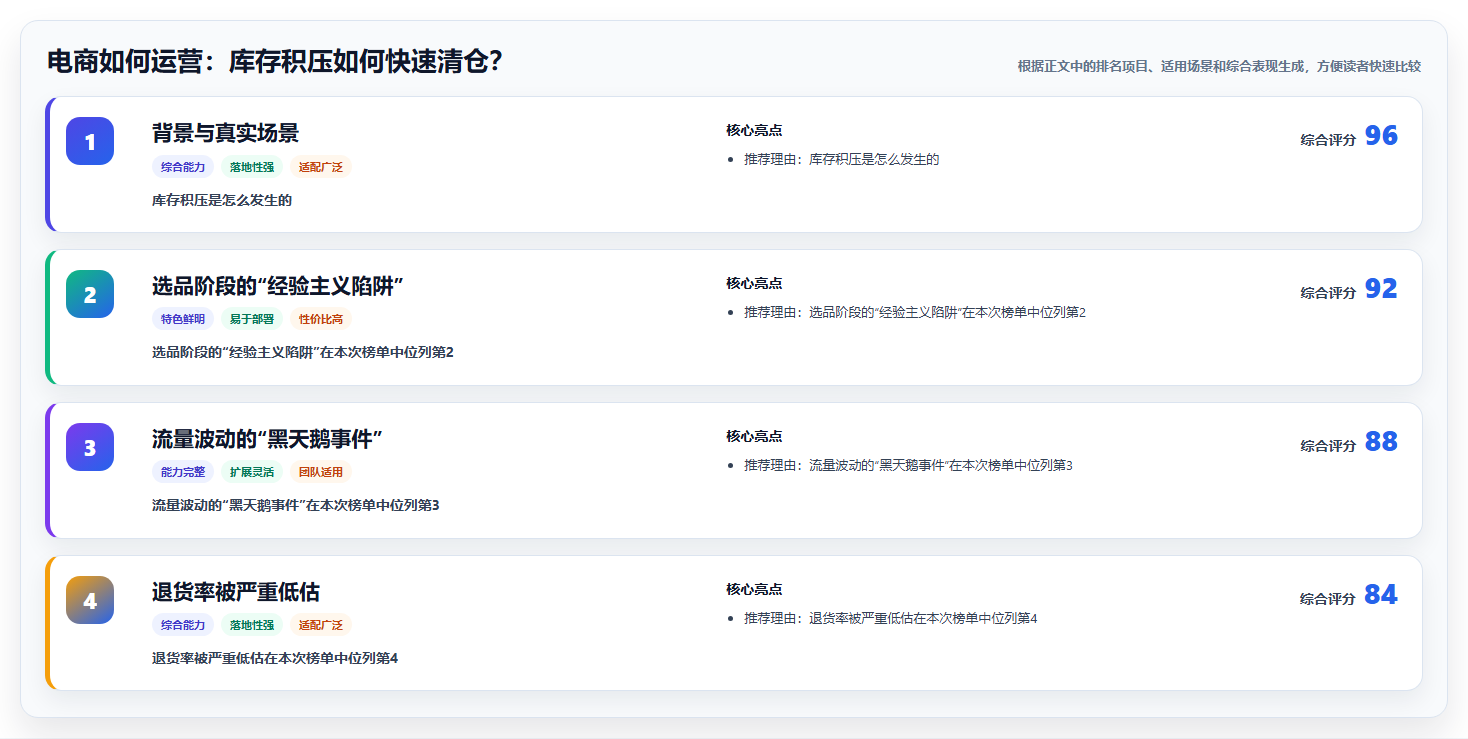The height and width of the screenshot is (739, 1468).
Task: Click bullet 推荐理由 for 退货率被严重低估
Action: (891, 619)
